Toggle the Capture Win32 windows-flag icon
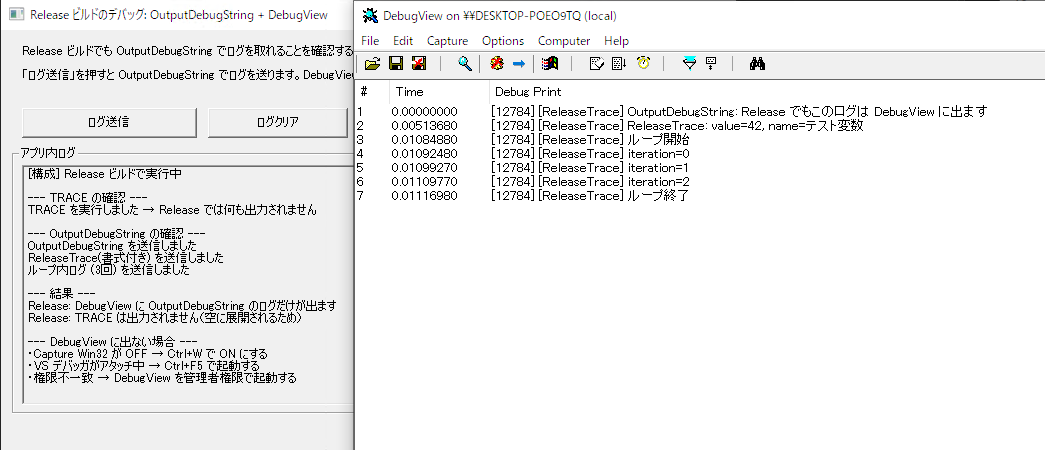This screenshot has height=450, width=1045. pyautogui.click(x=550, y=64)
